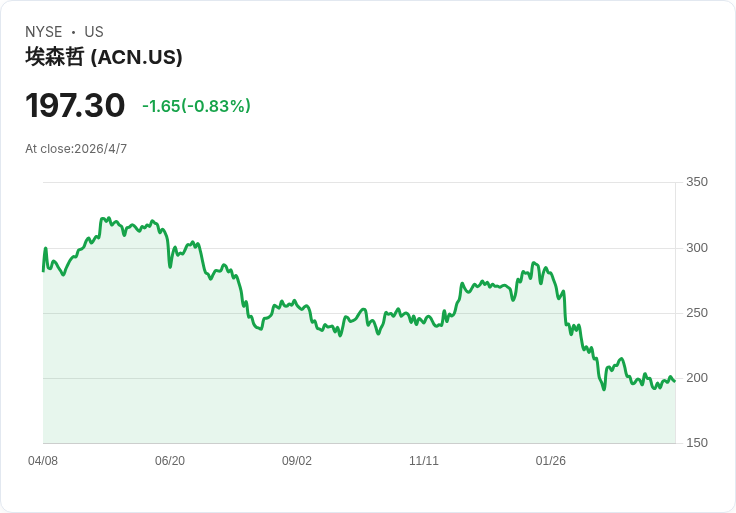Open the 埃森哲 (ACN.US) stock title
The width and height of the screenshot is (736, 513).
pos(104,57)
